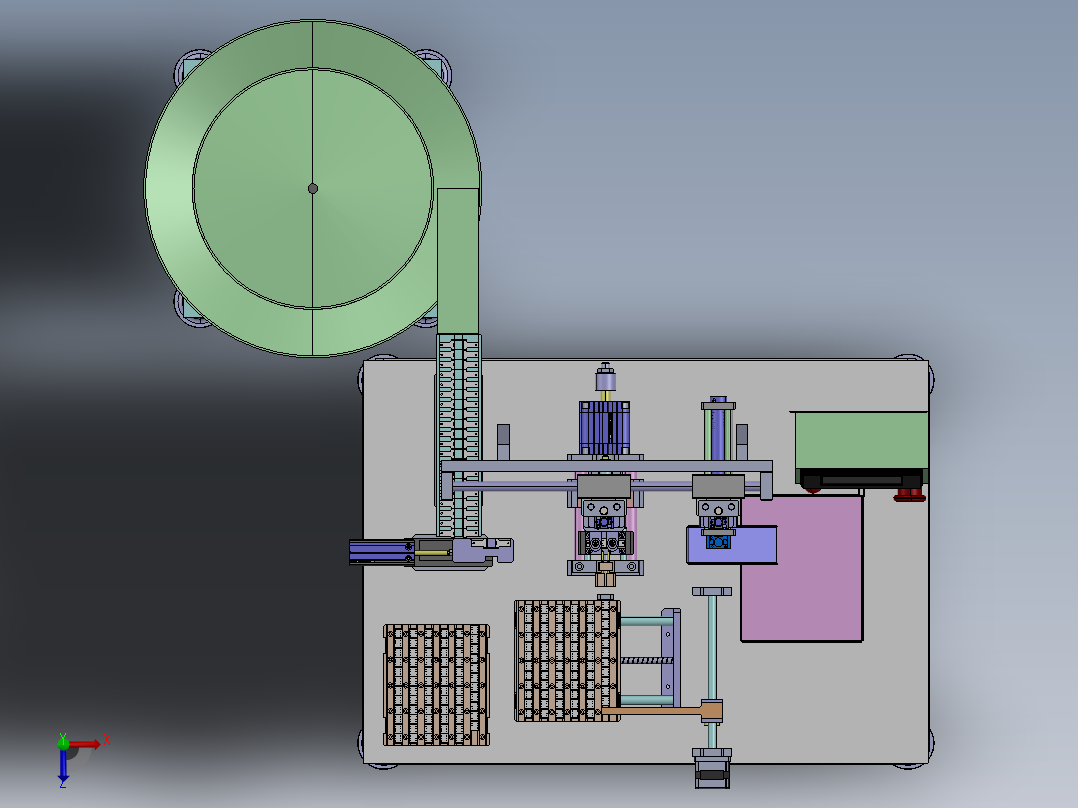Select the right parts tray near lead screw
The width and height of the screenshot is (1078, 808).
click(x=567, y=661)
